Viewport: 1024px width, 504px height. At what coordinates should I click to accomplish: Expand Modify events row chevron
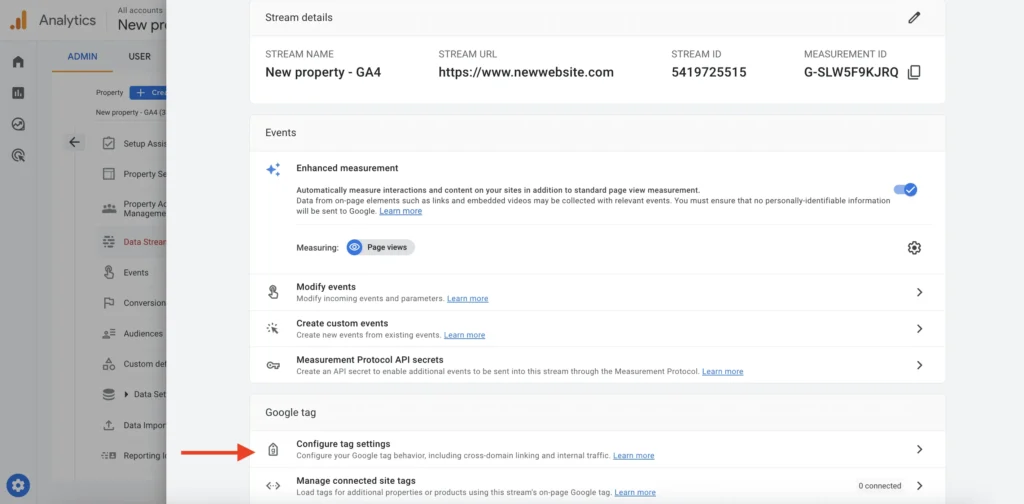[919, 292]
